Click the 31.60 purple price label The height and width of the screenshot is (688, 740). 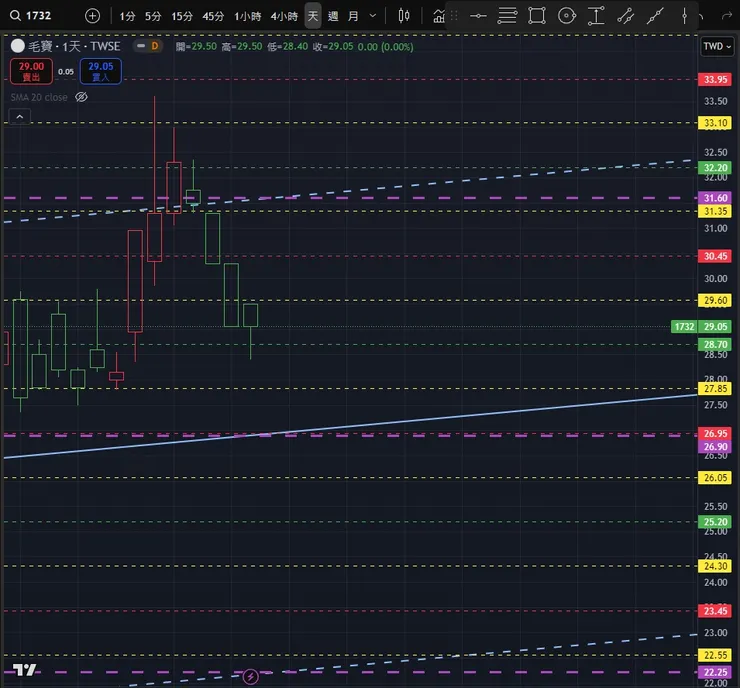[x=715, y=198]
